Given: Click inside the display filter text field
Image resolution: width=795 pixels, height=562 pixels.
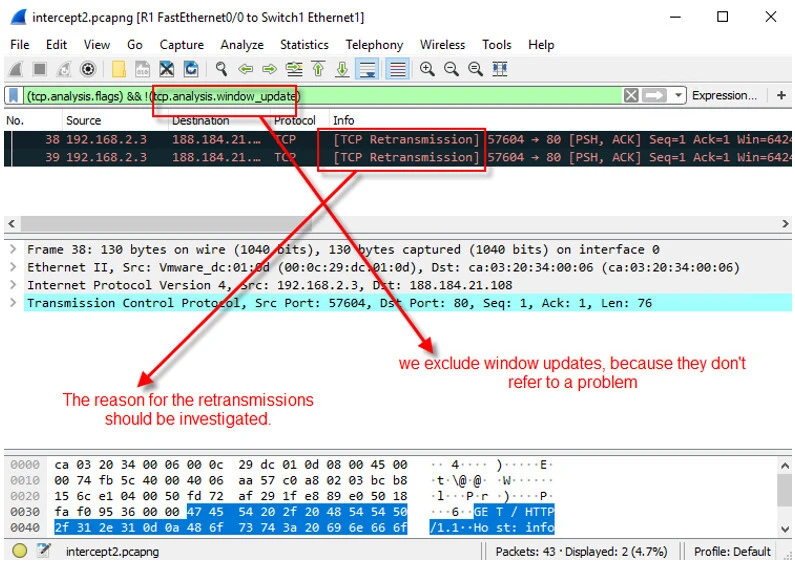Looking at the screenshot, I should click(x=450, y=96).
